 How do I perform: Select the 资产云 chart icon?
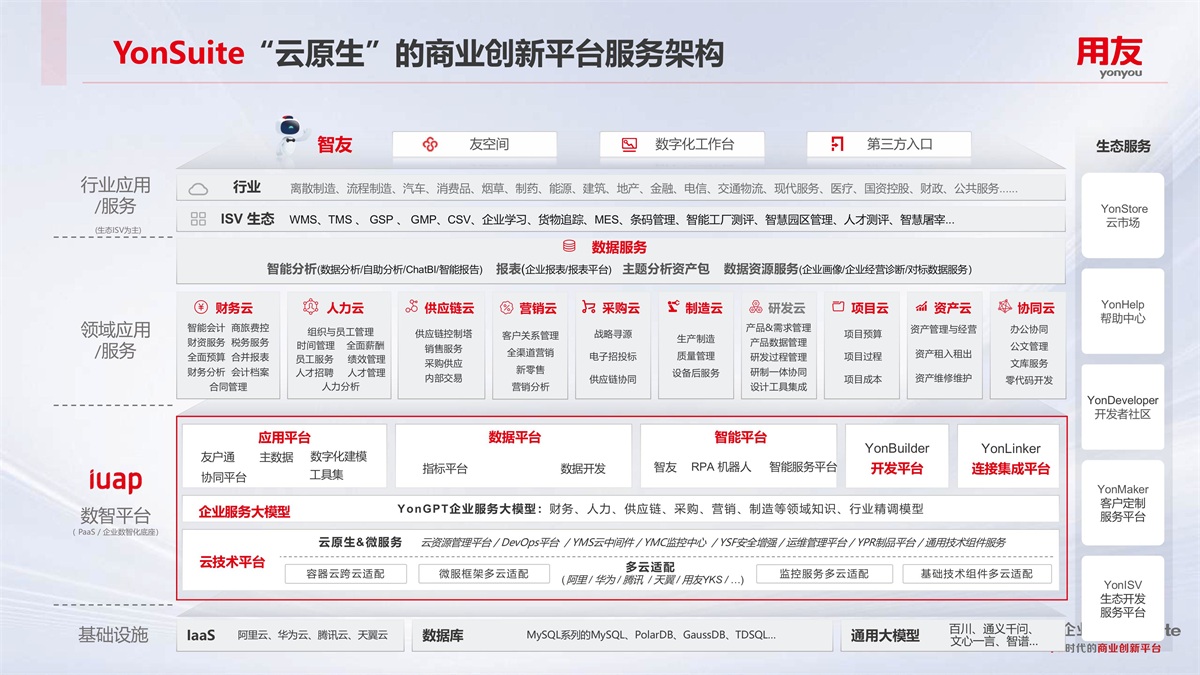920,308
